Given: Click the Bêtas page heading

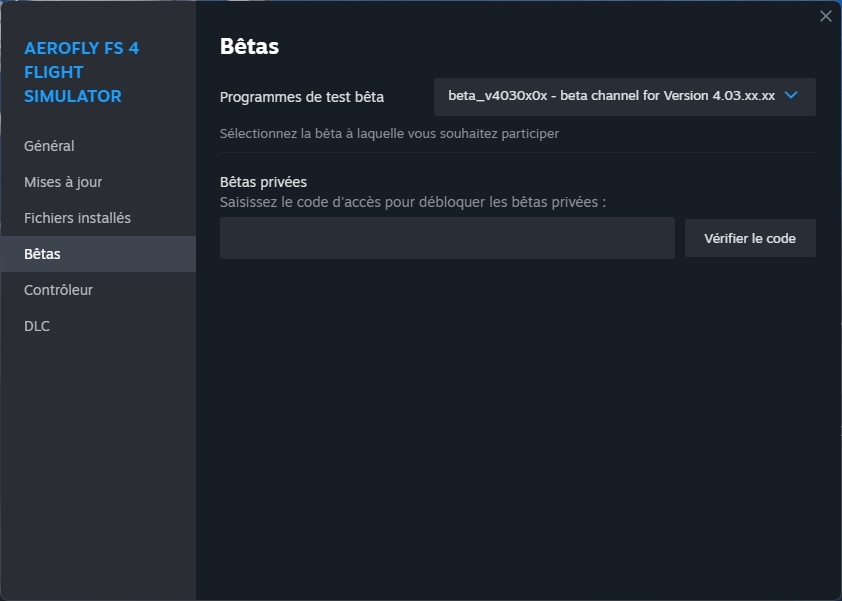Looking at the screenshot, I should [249, 46].
